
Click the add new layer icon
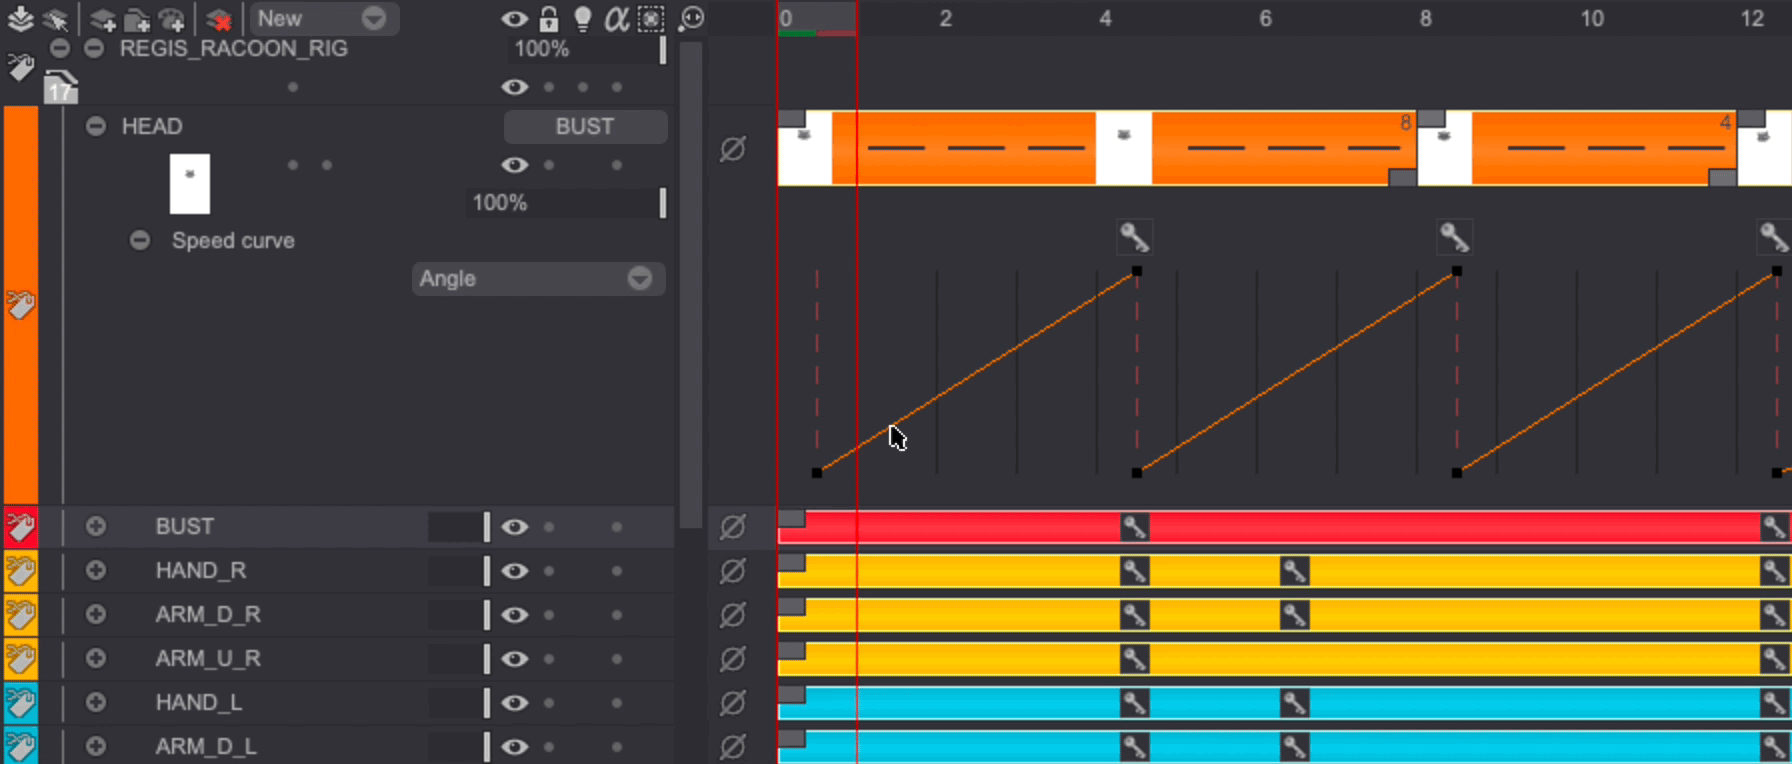point(101,19)
